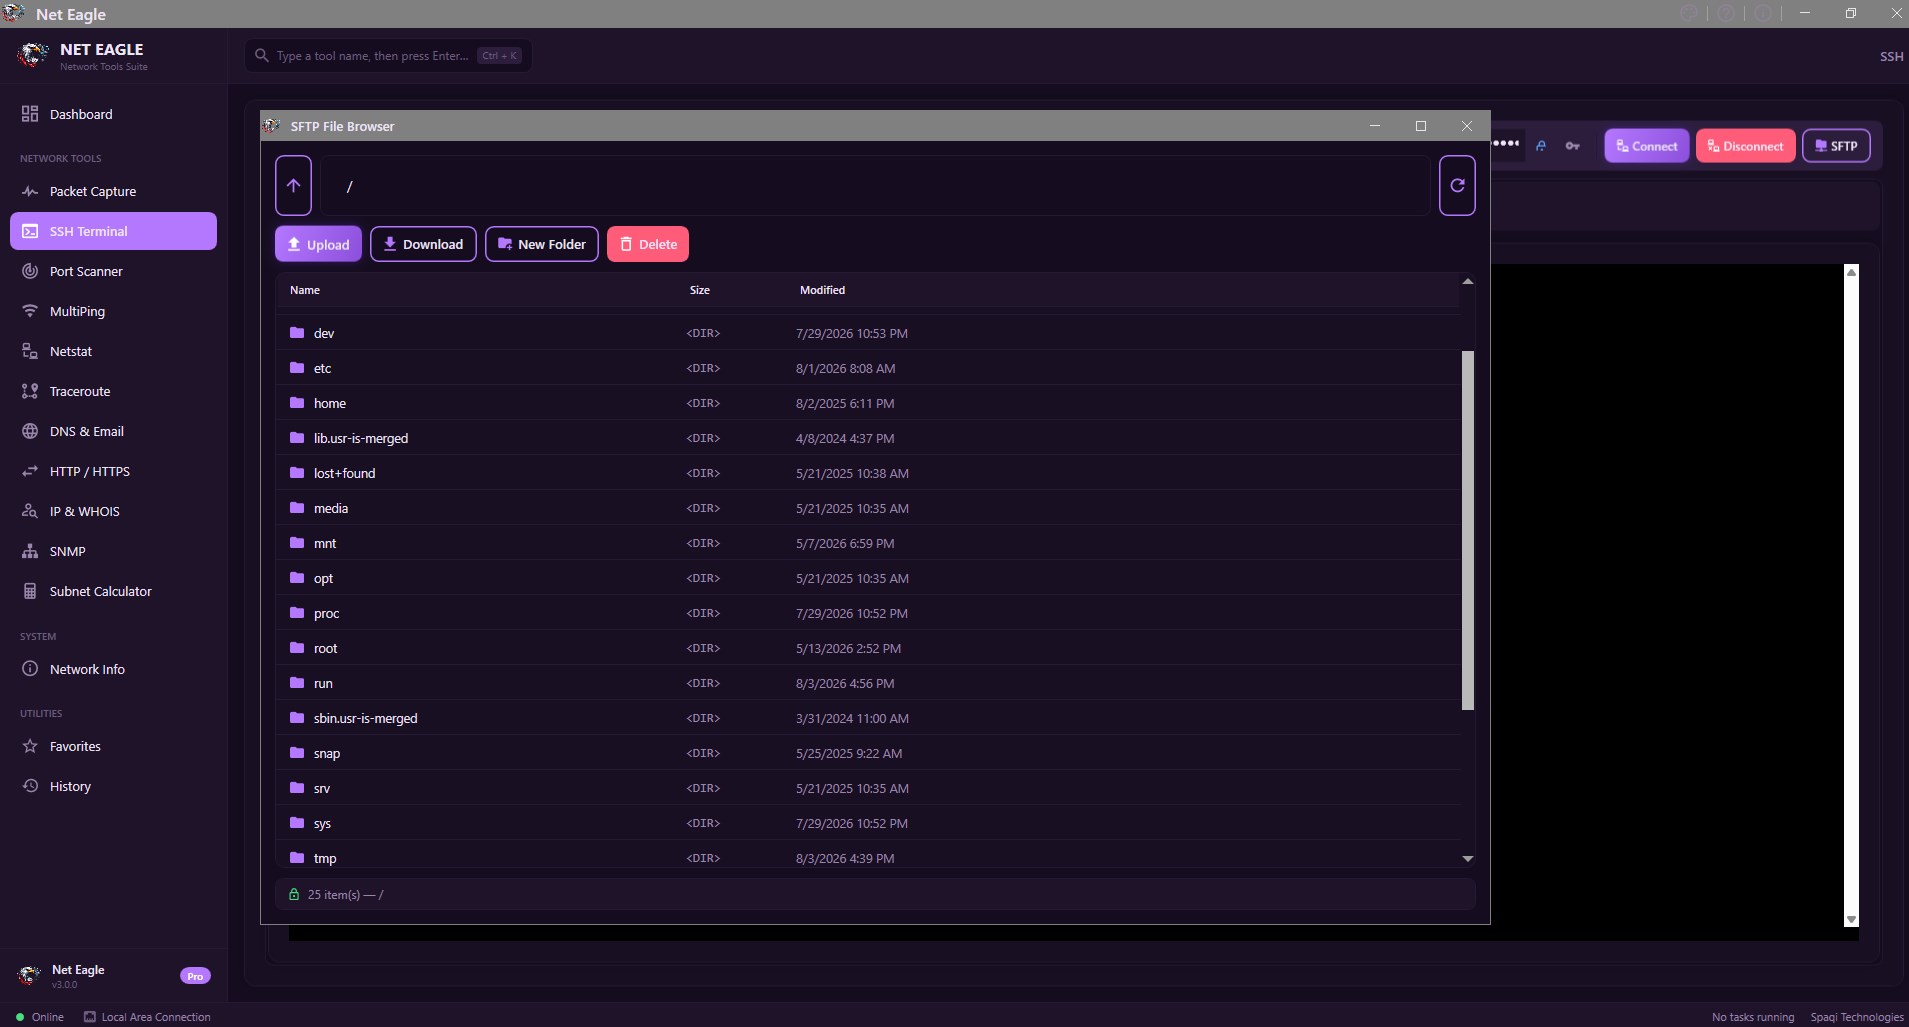Click the Netstat sidebar icon

pyautogui.click(x=30, y=351)
